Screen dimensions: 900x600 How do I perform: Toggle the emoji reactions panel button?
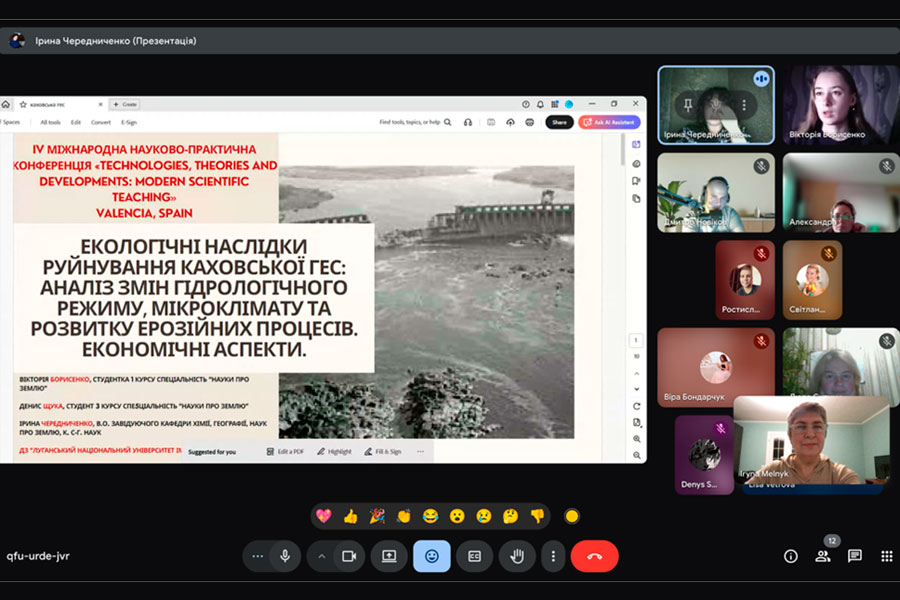click(x=432, y=556)
